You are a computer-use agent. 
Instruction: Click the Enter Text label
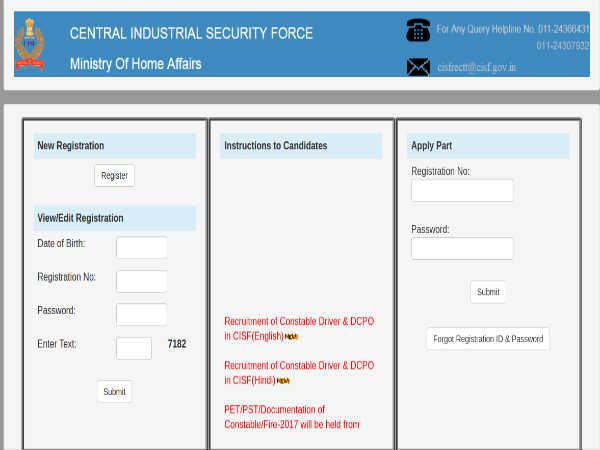click(57, 344)
